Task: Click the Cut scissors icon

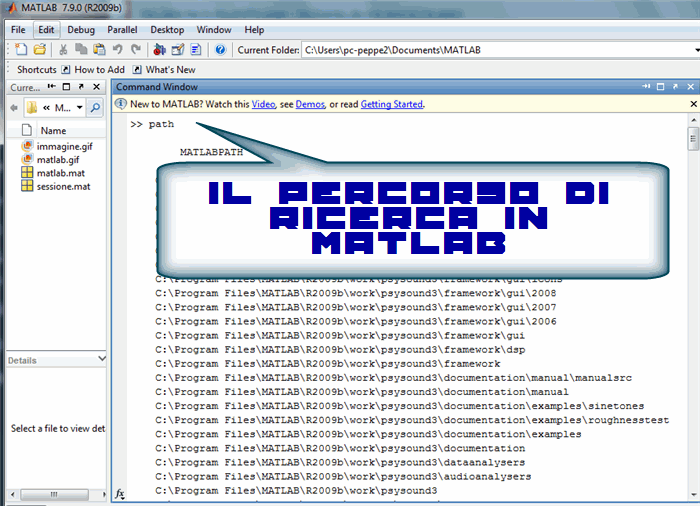Action: point(63,50)
